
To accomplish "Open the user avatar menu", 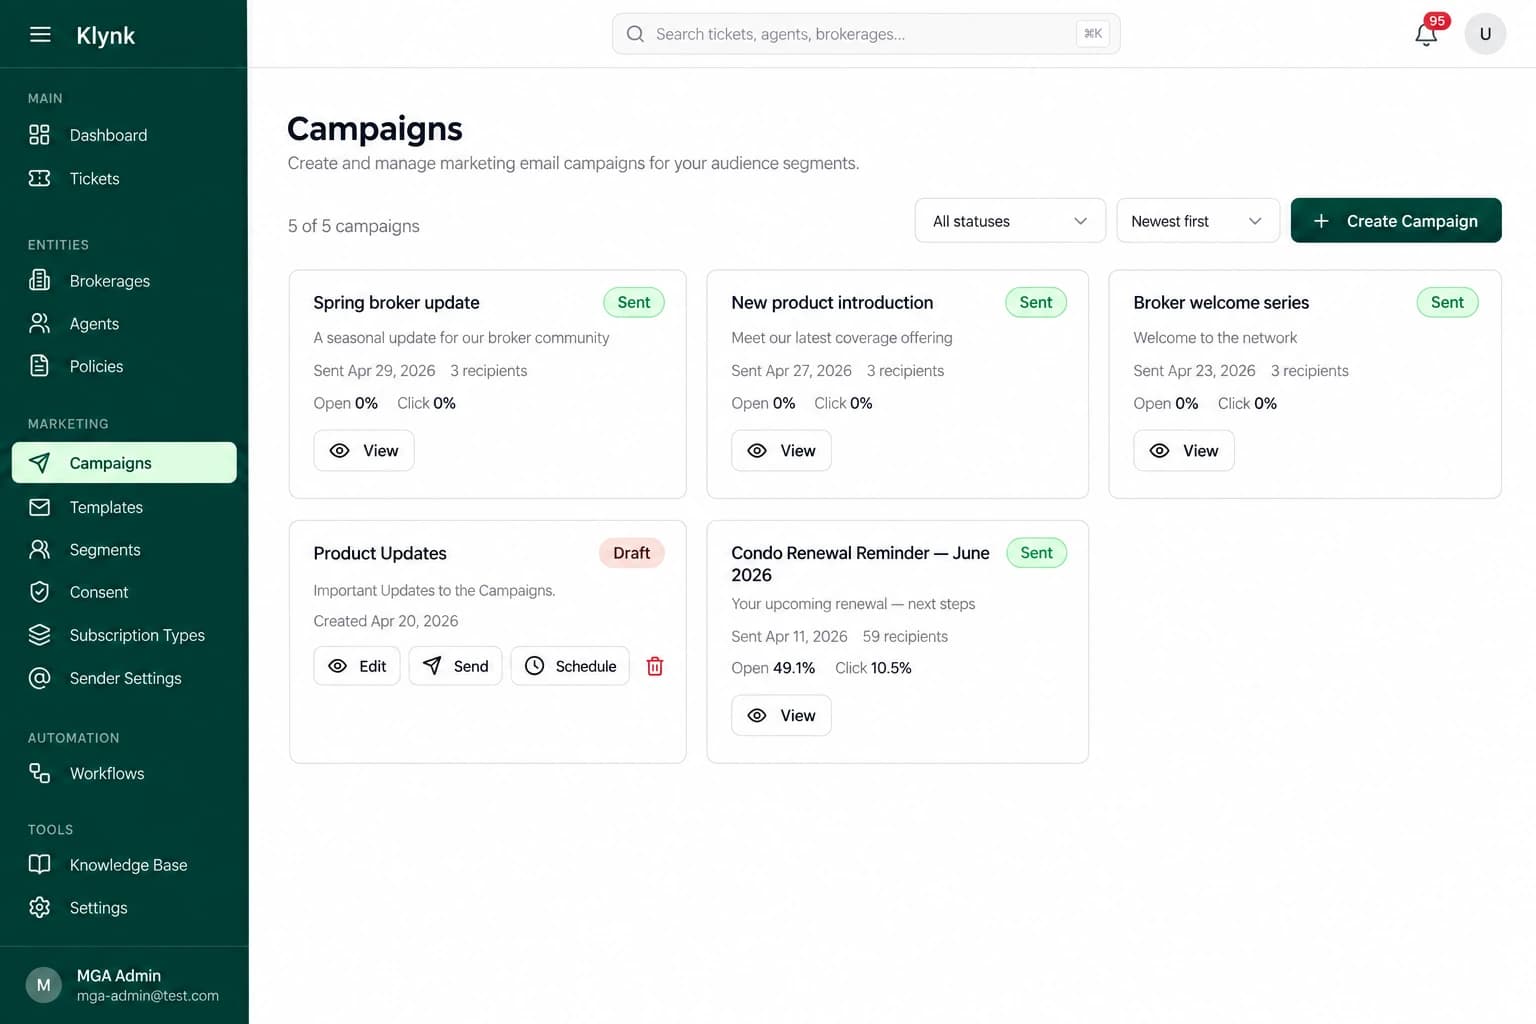I will 1485,34.
